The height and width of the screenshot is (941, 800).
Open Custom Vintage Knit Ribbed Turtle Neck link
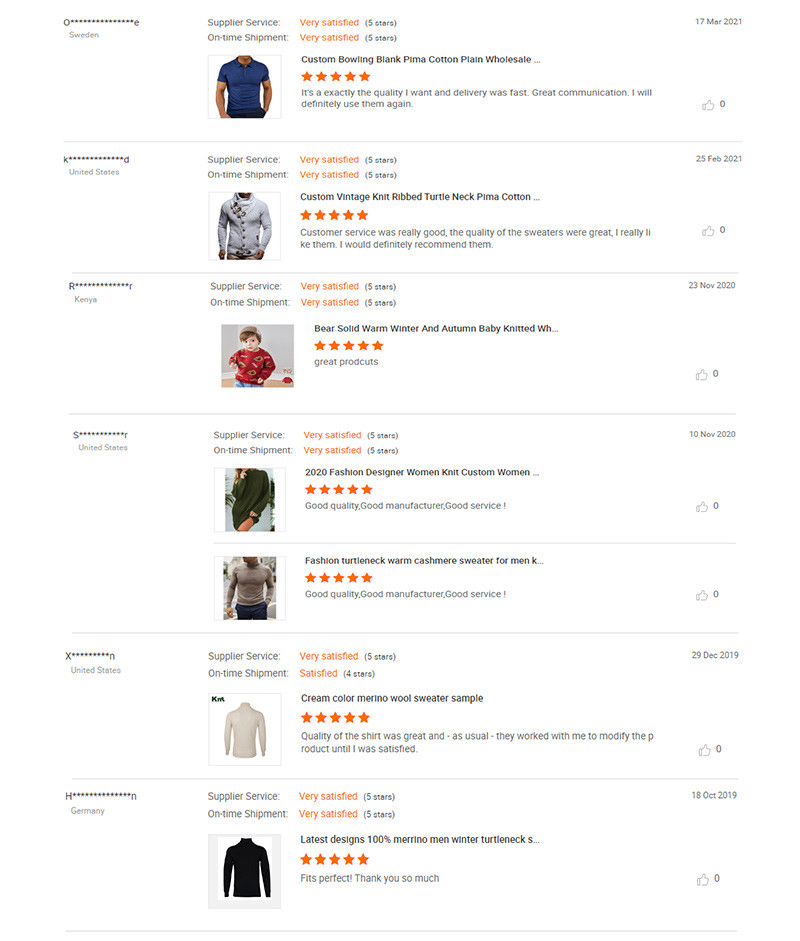(421, 197)
